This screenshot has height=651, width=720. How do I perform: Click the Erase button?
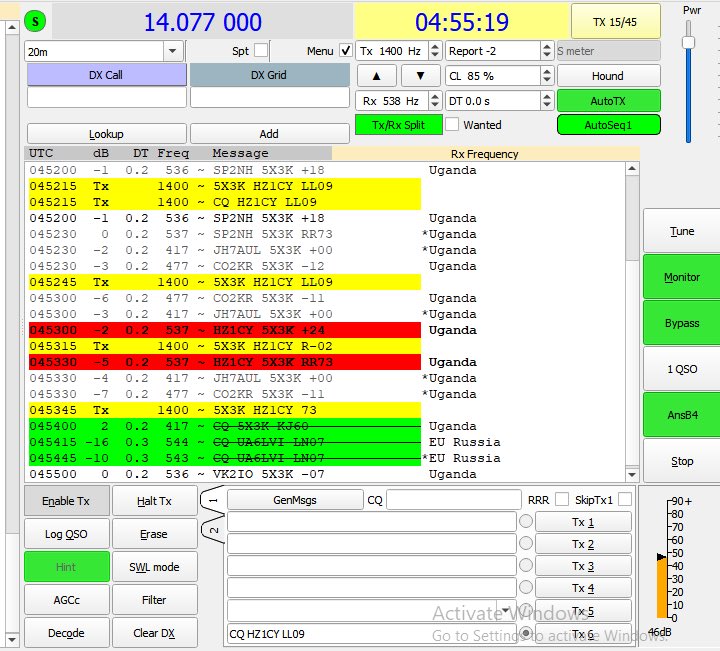click(x=155, y=533)
